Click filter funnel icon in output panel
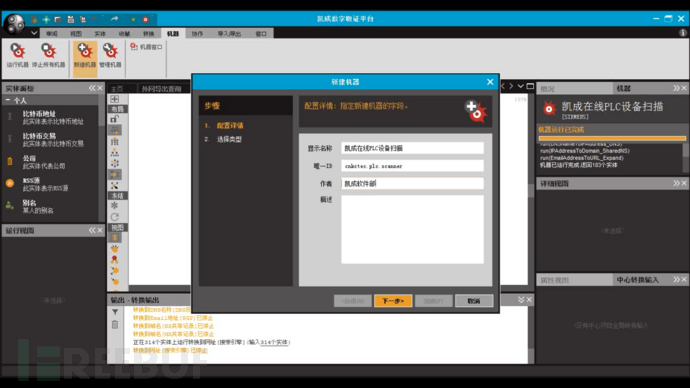Viewport: 690px width, 388px height. click(x=115, y=312)
